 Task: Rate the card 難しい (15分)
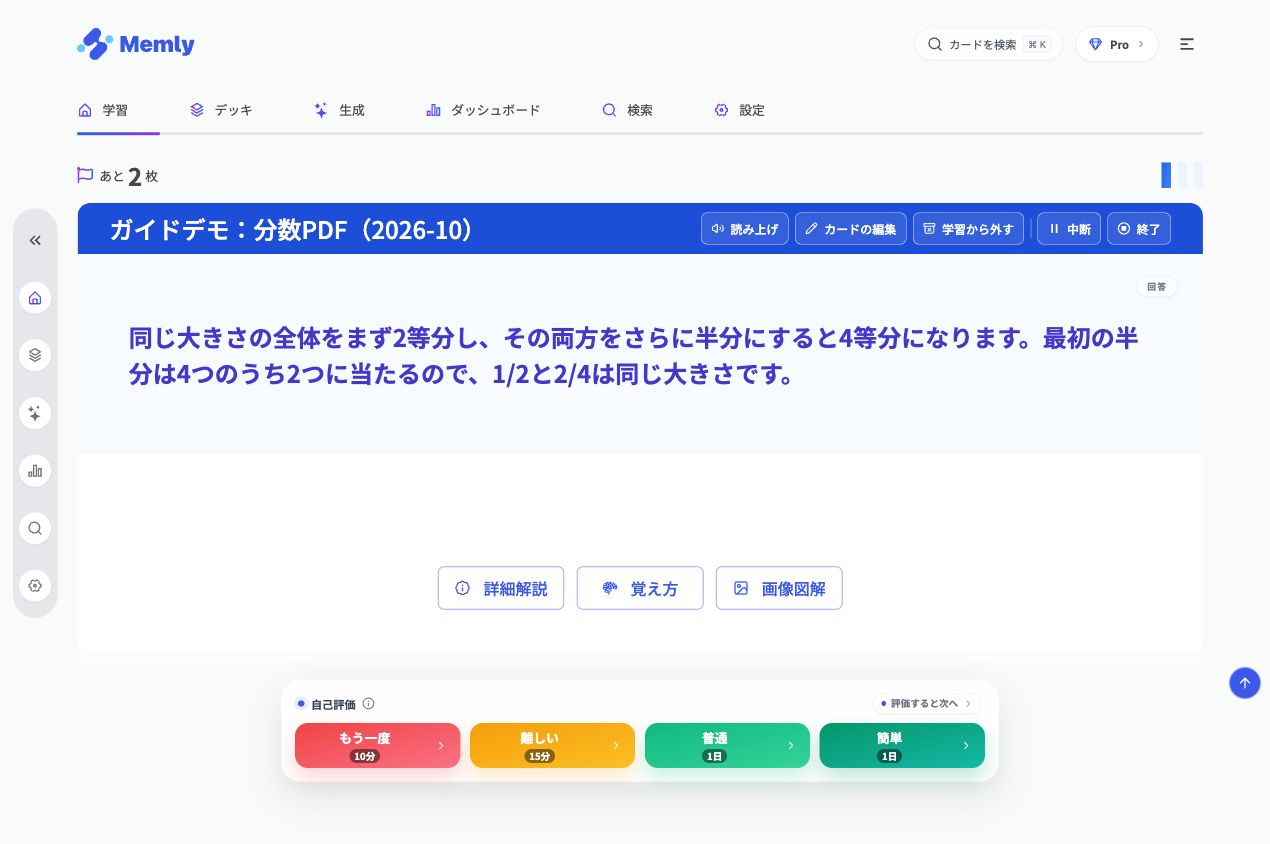point(552,745)
